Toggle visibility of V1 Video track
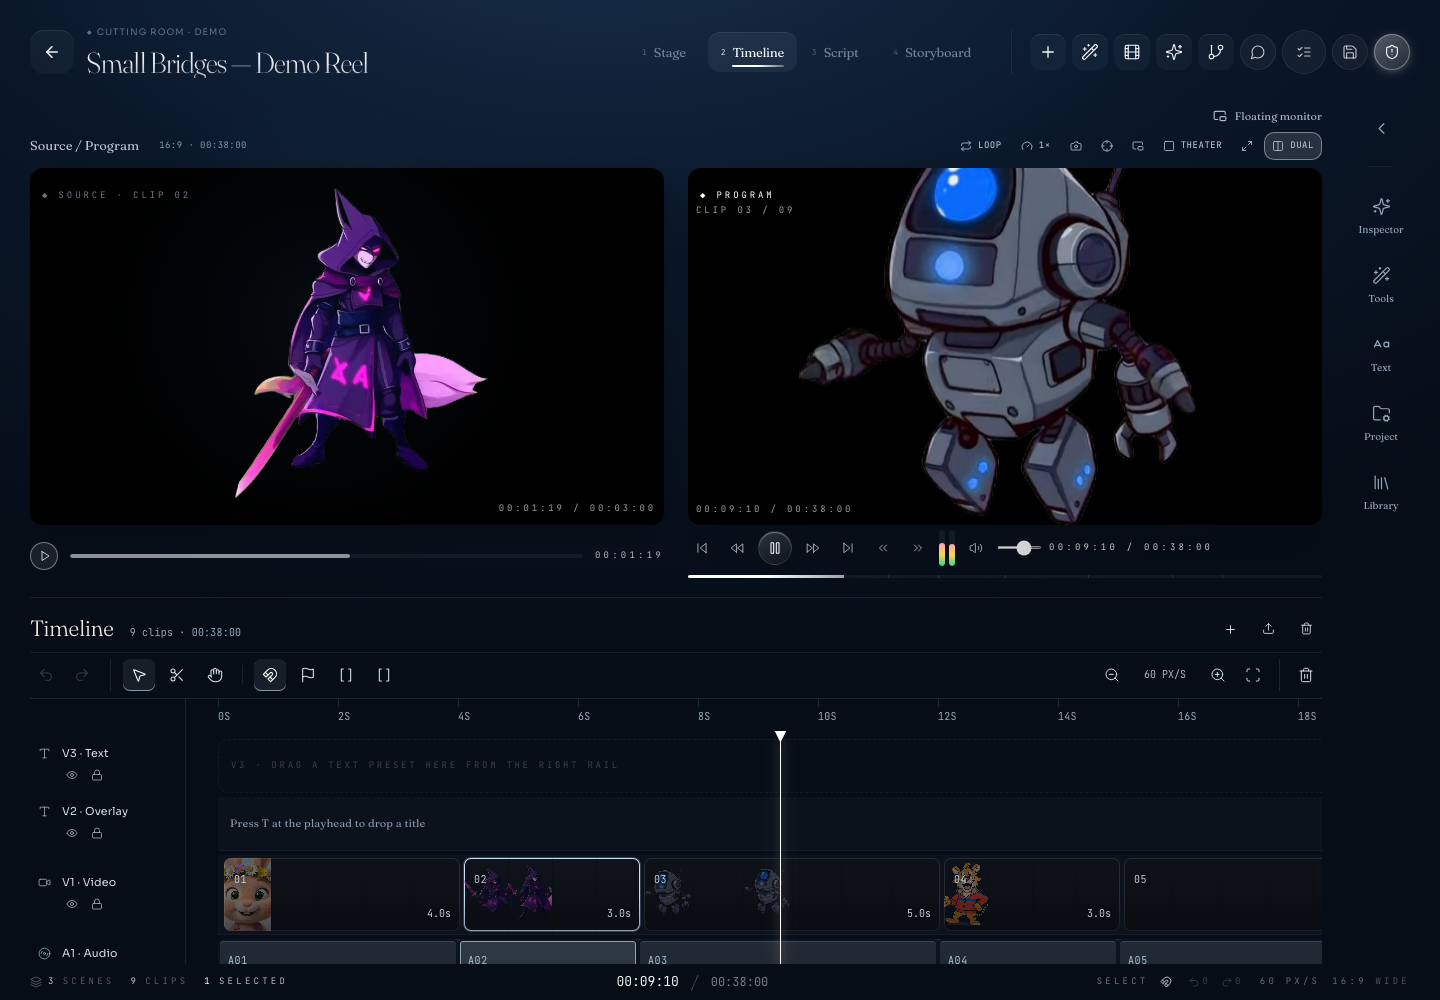 click(x=72, y=905)
